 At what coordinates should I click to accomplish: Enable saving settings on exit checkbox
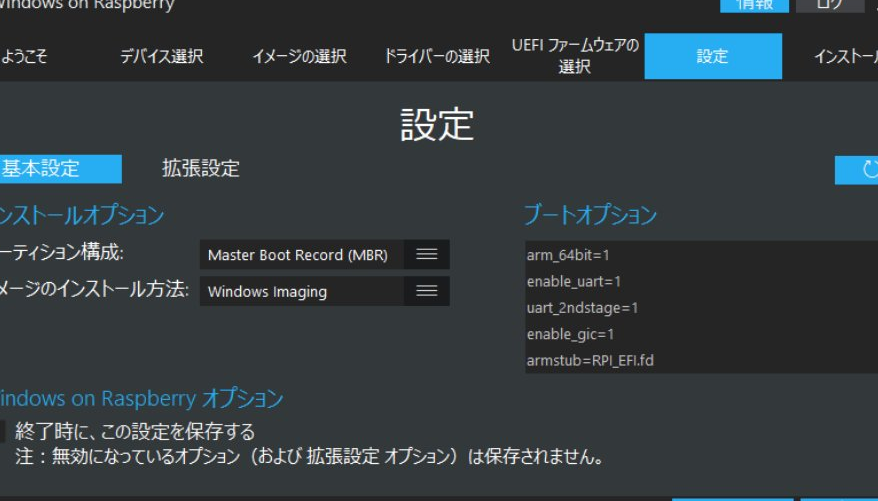point(3,432)
